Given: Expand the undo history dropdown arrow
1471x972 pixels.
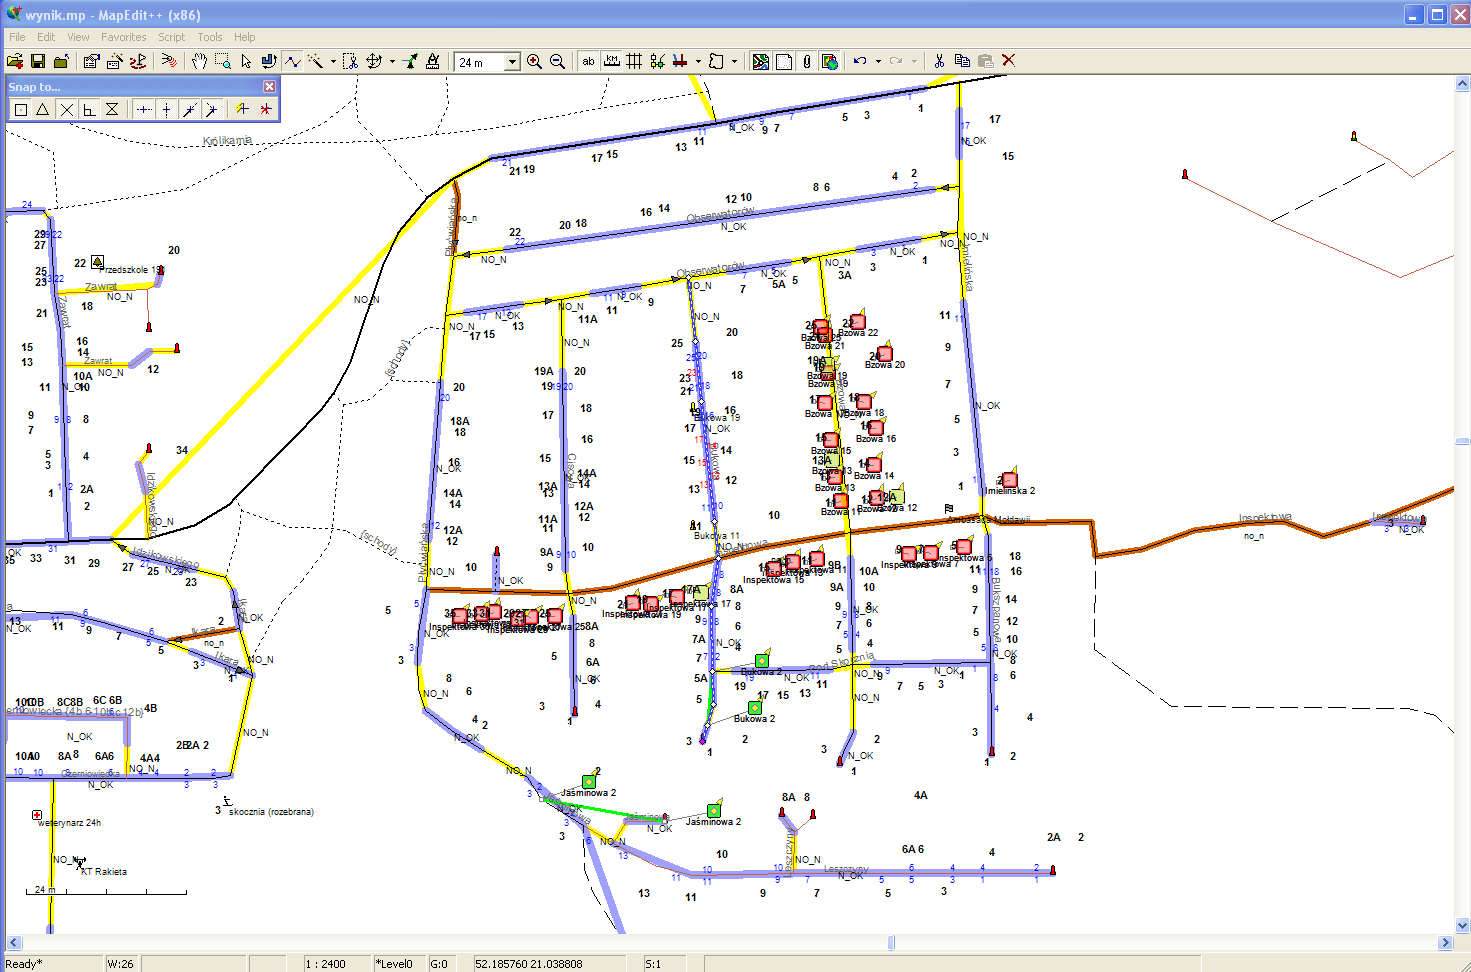Looking at the screenshot, I should (x=878, y=61).
